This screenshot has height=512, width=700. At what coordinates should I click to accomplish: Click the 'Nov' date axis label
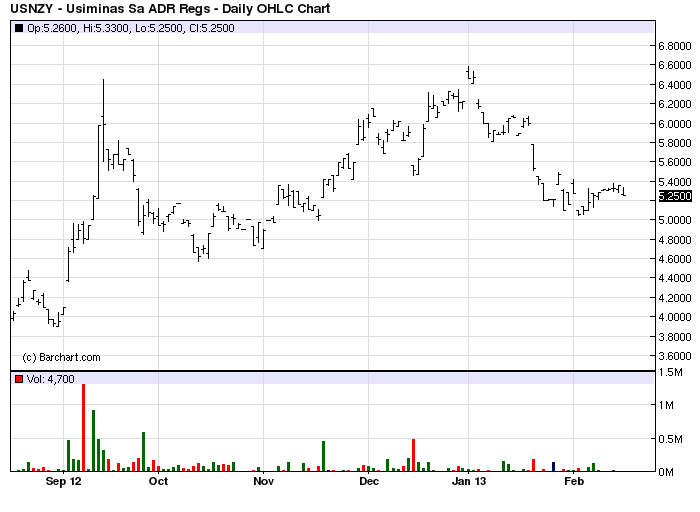point(263,481)
